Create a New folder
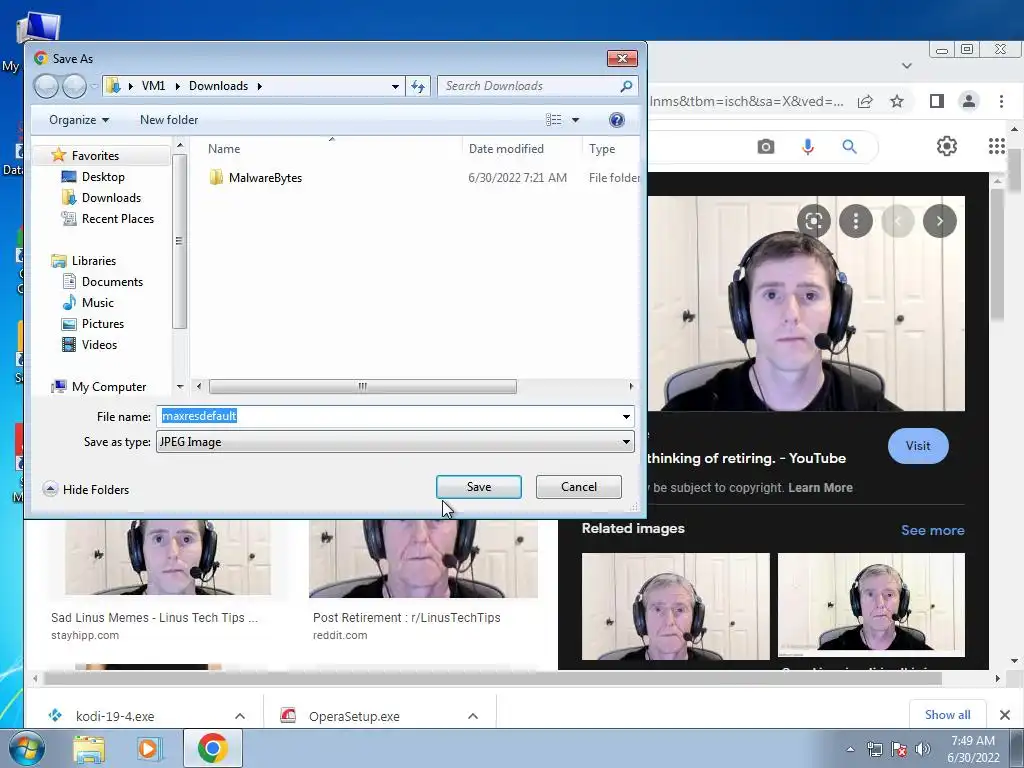Screen dimensions: 1024x768 click(x=168, y=120)
